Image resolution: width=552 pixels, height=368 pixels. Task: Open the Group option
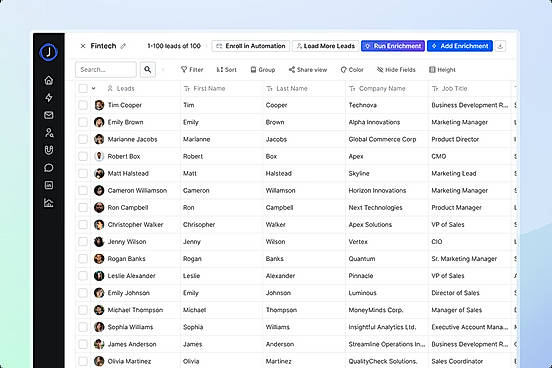(263, 70)
